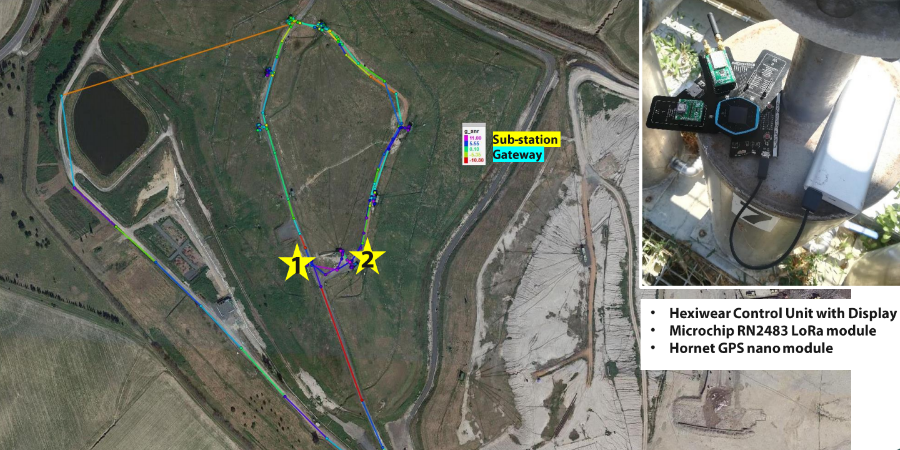Click the q_snr legend title
900x450 pixels.
click(471, 131)
